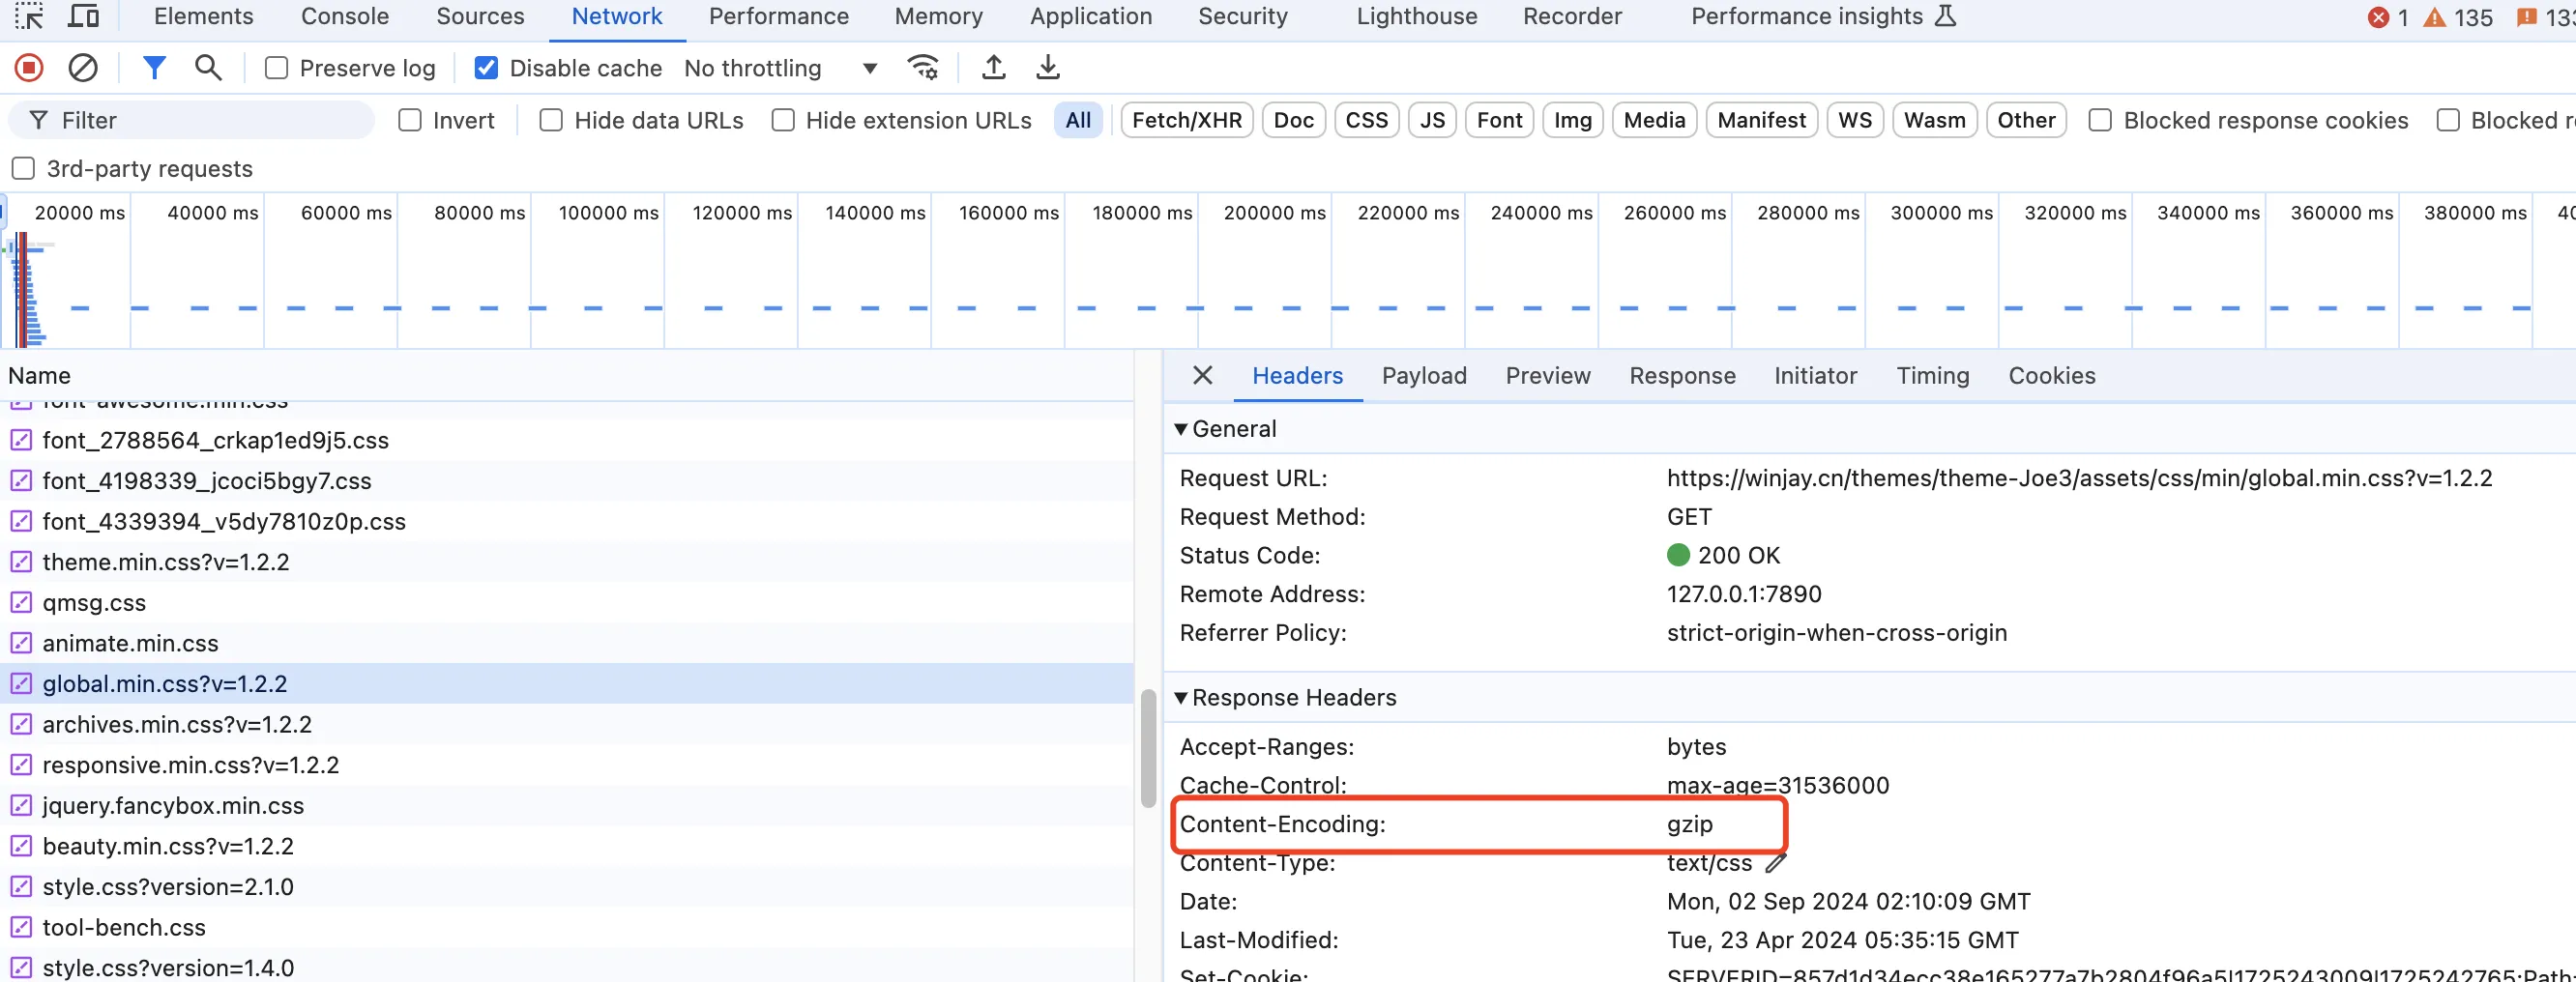Open the Cookies tab of request
The image size is (2576, 982).
[x=2051, y=375]
